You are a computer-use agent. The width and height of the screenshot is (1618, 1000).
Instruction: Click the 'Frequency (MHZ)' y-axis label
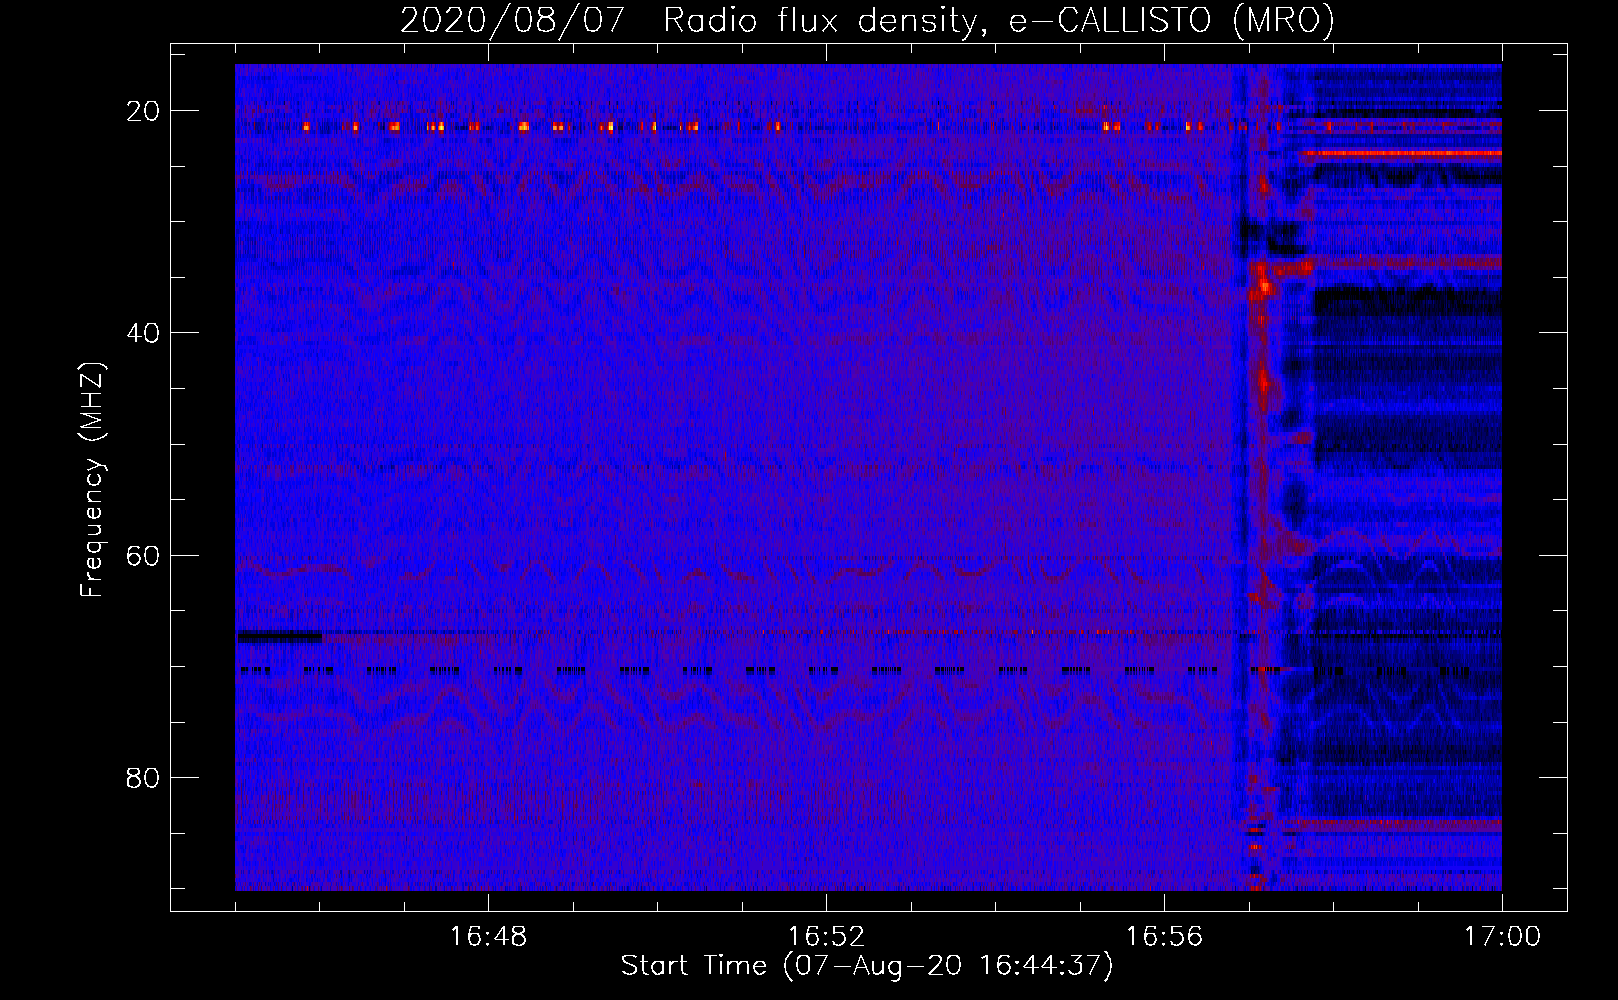click(92, 479)
